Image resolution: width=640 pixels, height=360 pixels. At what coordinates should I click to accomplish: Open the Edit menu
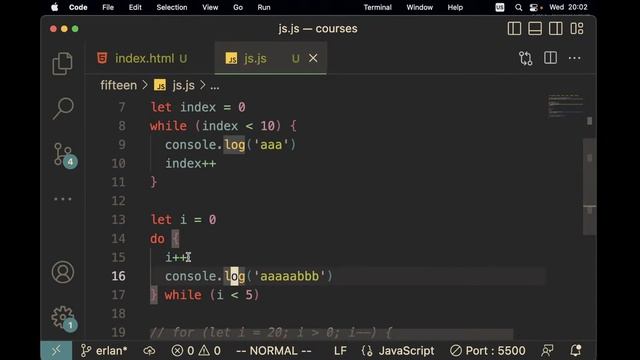(135, 7)
